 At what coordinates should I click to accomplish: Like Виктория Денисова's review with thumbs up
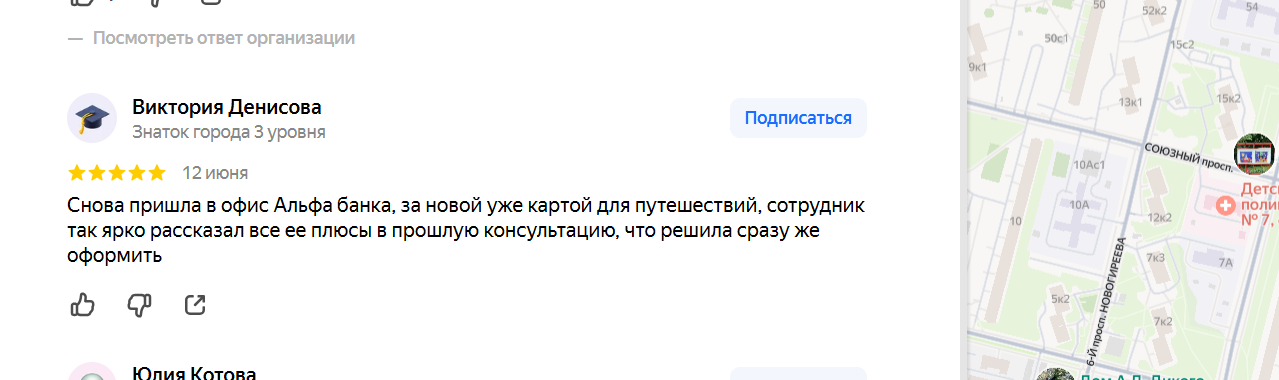tap(82, 305)
